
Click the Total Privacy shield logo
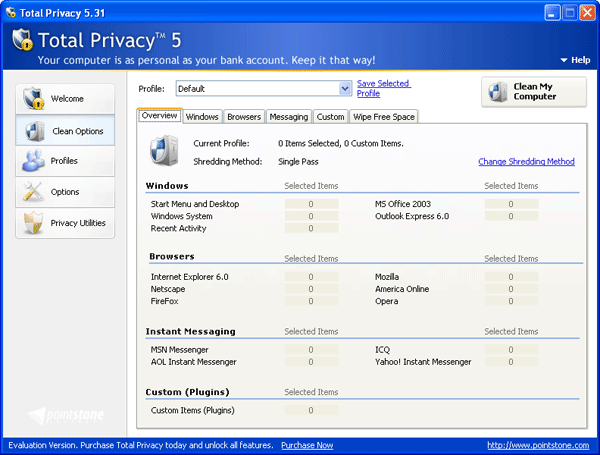coord(24,43)
